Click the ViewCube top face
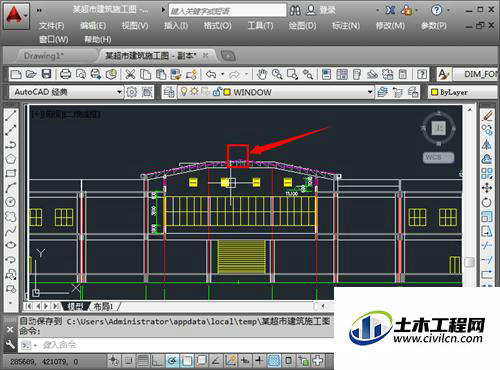This screenshot has height=370, width=500. 439,128
